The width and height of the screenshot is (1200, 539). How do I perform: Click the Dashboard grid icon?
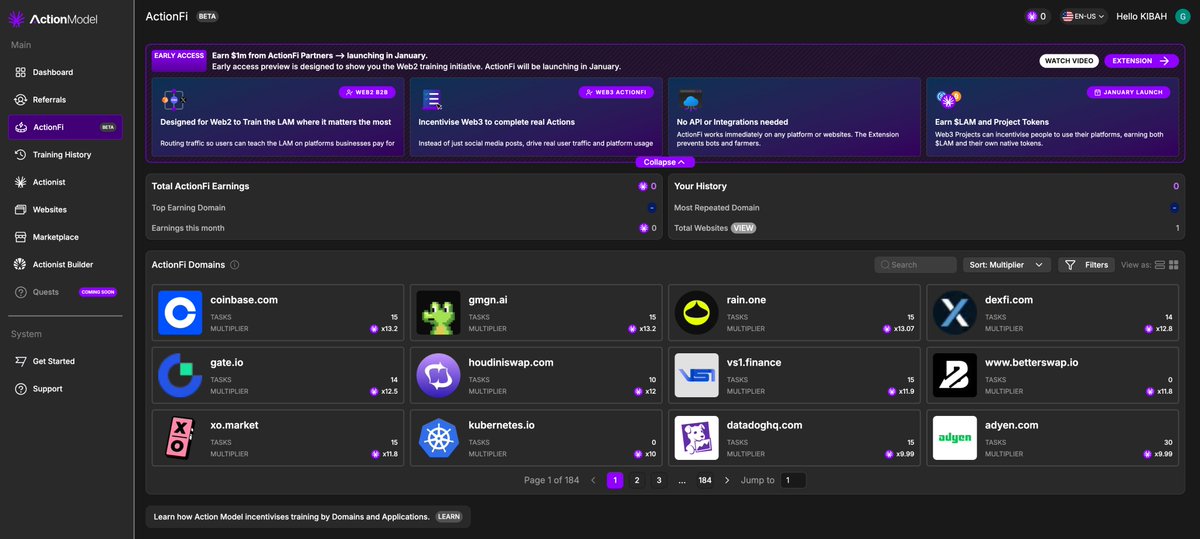point(20,72)
